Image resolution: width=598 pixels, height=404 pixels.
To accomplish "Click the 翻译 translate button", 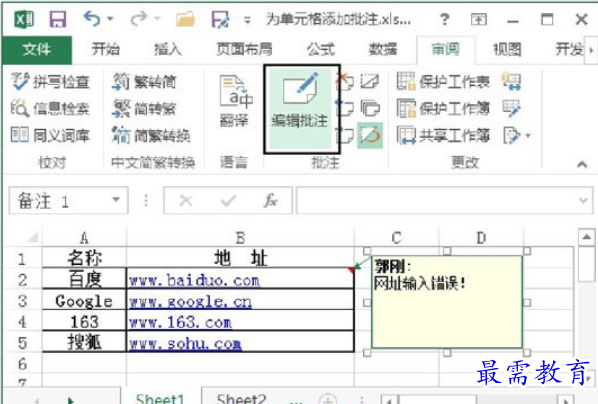I will click(x=235, y=101).
